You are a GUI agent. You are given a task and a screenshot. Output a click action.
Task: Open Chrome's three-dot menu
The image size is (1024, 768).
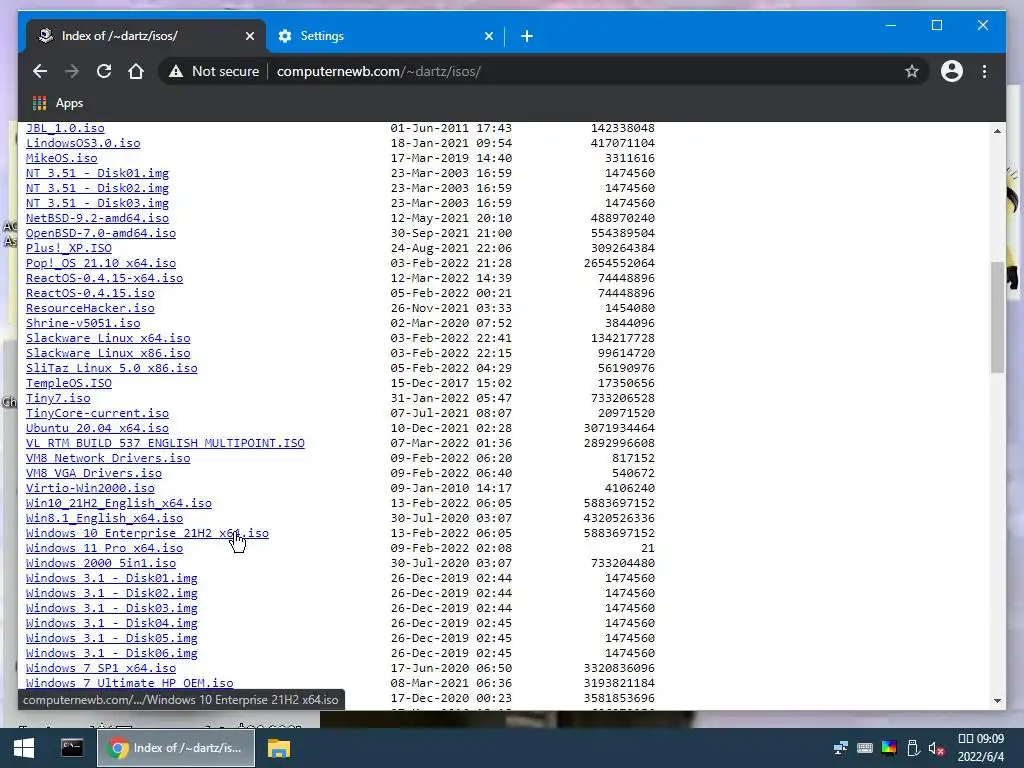(x=984, y=71)
